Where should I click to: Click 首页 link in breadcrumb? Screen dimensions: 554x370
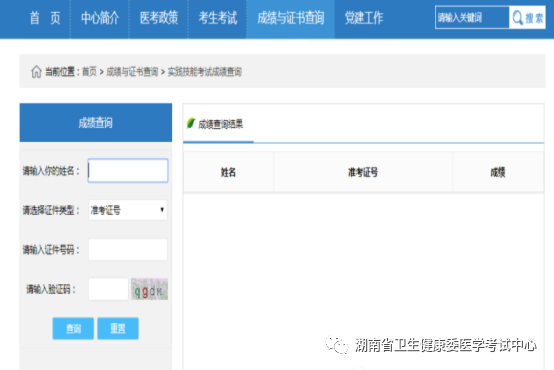tap(89, 72)
